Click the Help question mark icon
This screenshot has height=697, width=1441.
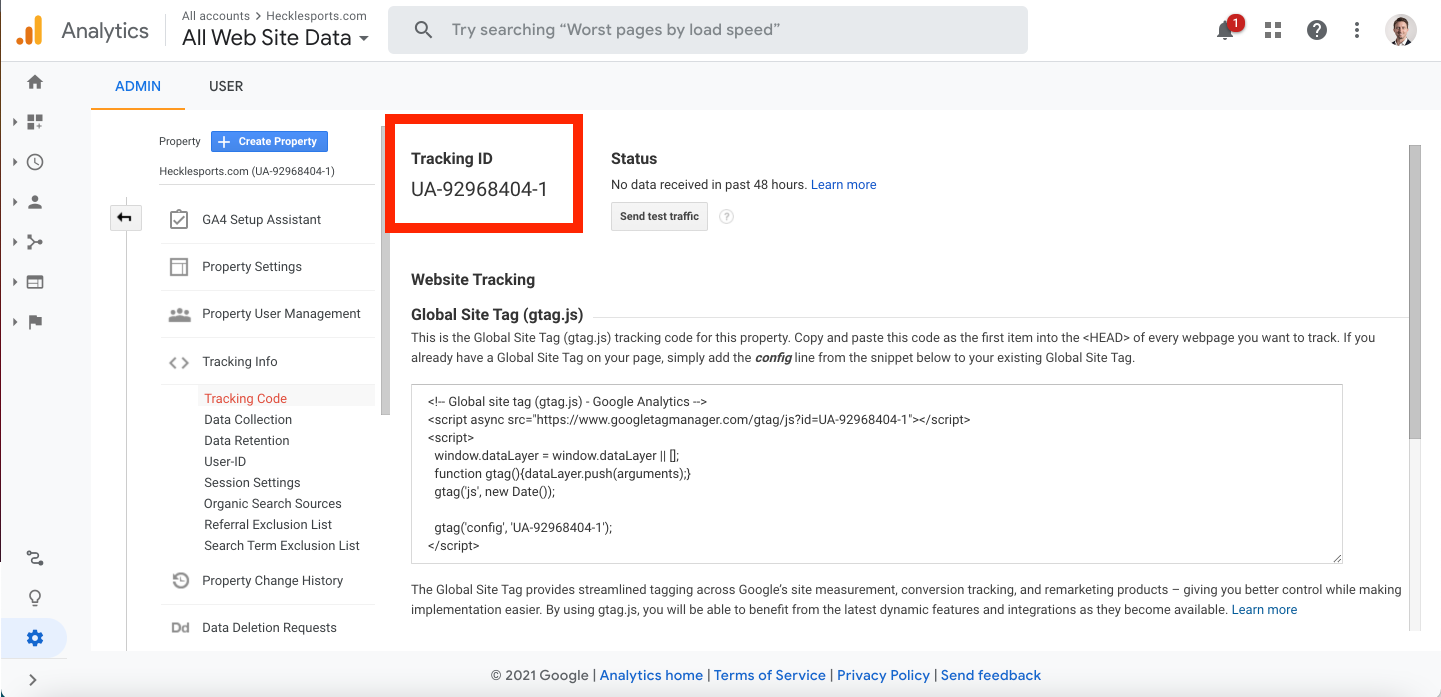(1317, 30)
